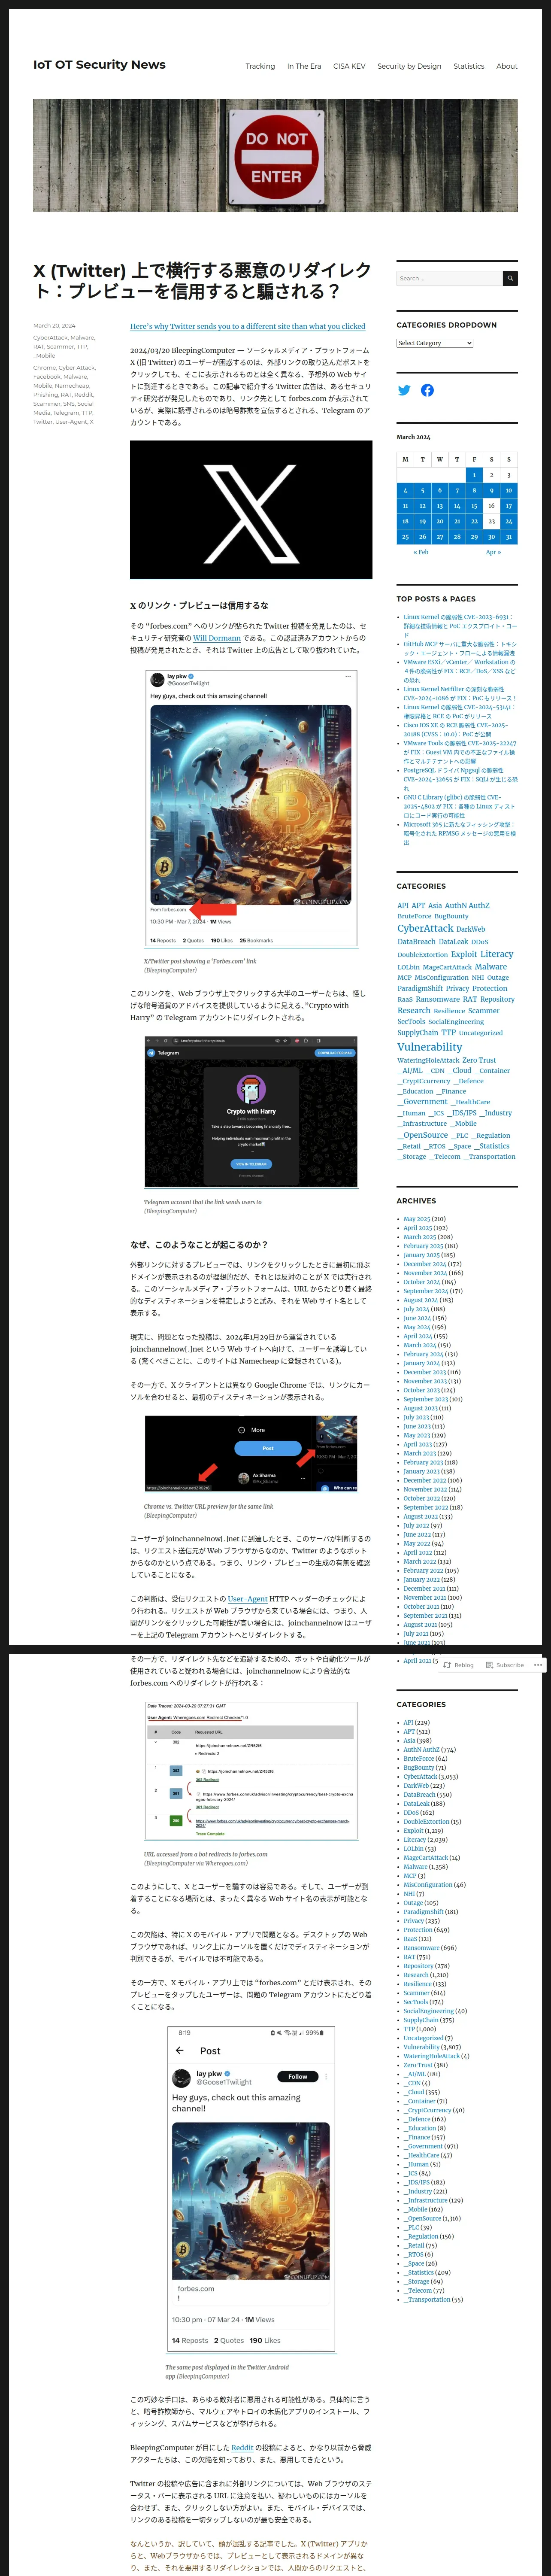Open the Do Not Enter header image
The height and width of the screenshot is (2576, 551).
pos(275,155)
